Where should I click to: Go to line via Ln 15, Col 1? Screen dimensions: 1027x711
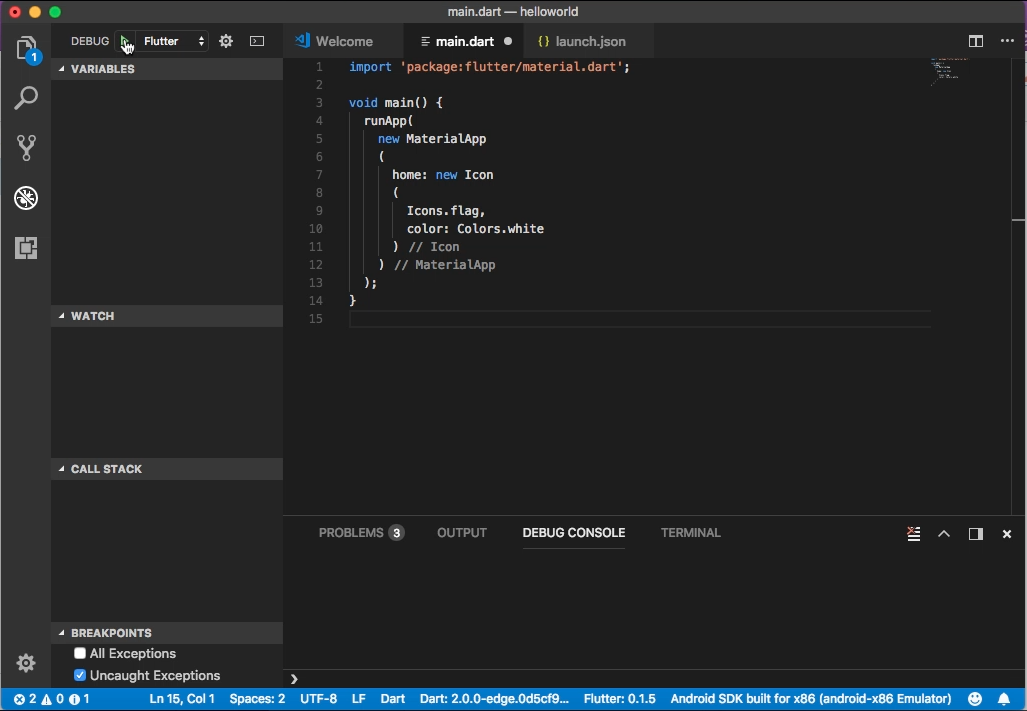182,699
